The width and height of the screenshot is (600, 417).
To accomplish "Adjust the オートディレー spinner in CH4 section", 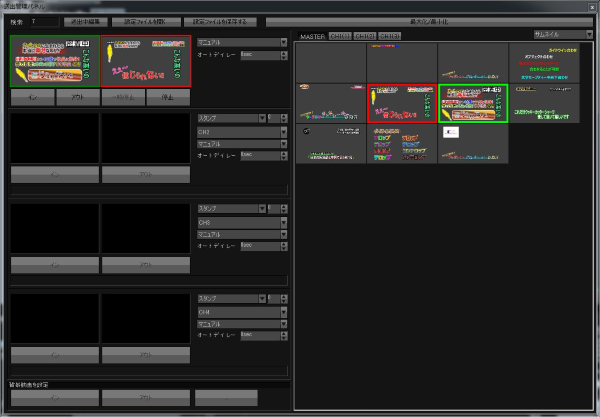I will pos(284,336).
